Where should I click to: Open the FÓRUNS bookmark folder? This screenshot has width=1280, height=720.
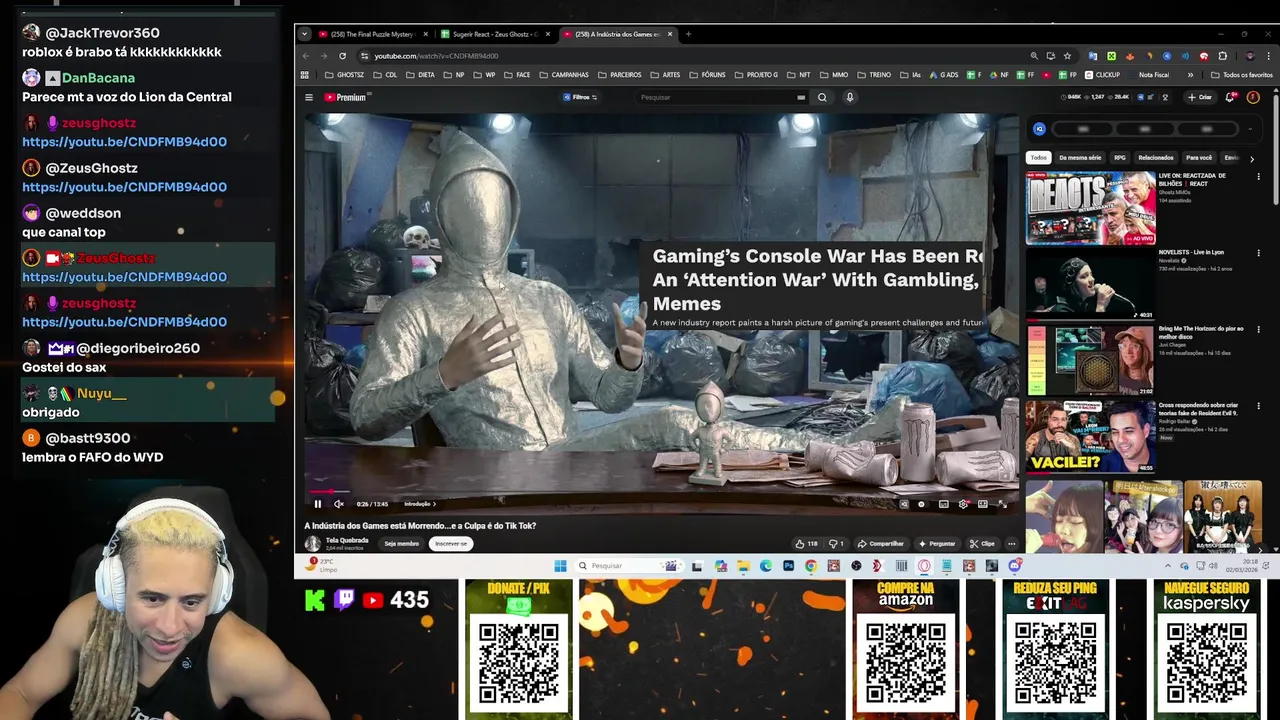pyautogui.click(x=707, y=75)
